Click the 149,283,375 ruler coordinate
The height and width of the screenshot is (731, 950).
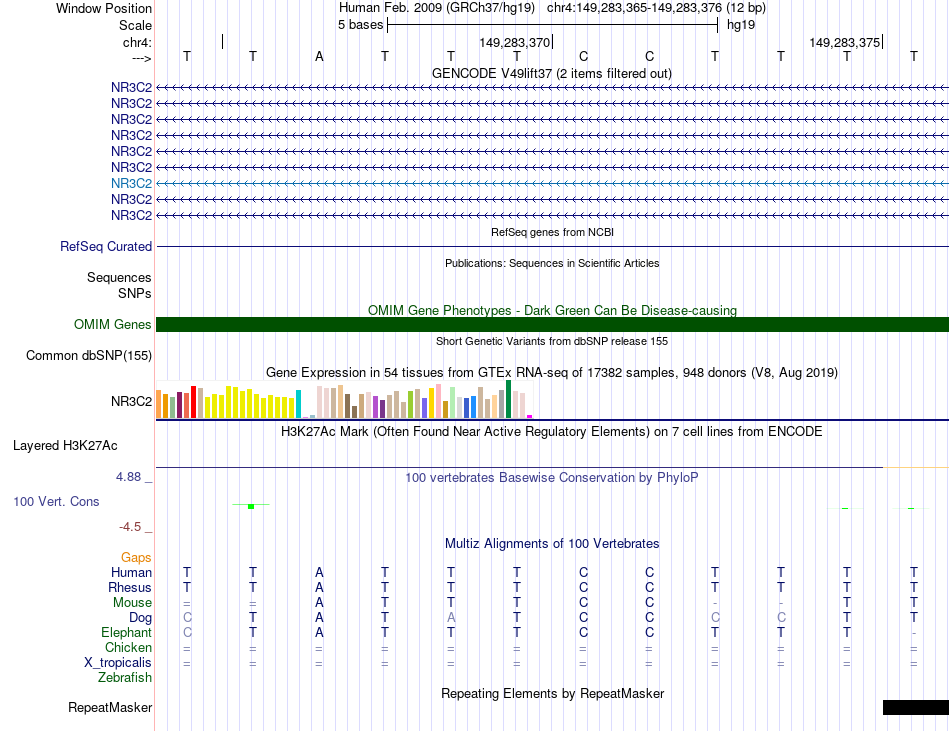coord(845,42)
